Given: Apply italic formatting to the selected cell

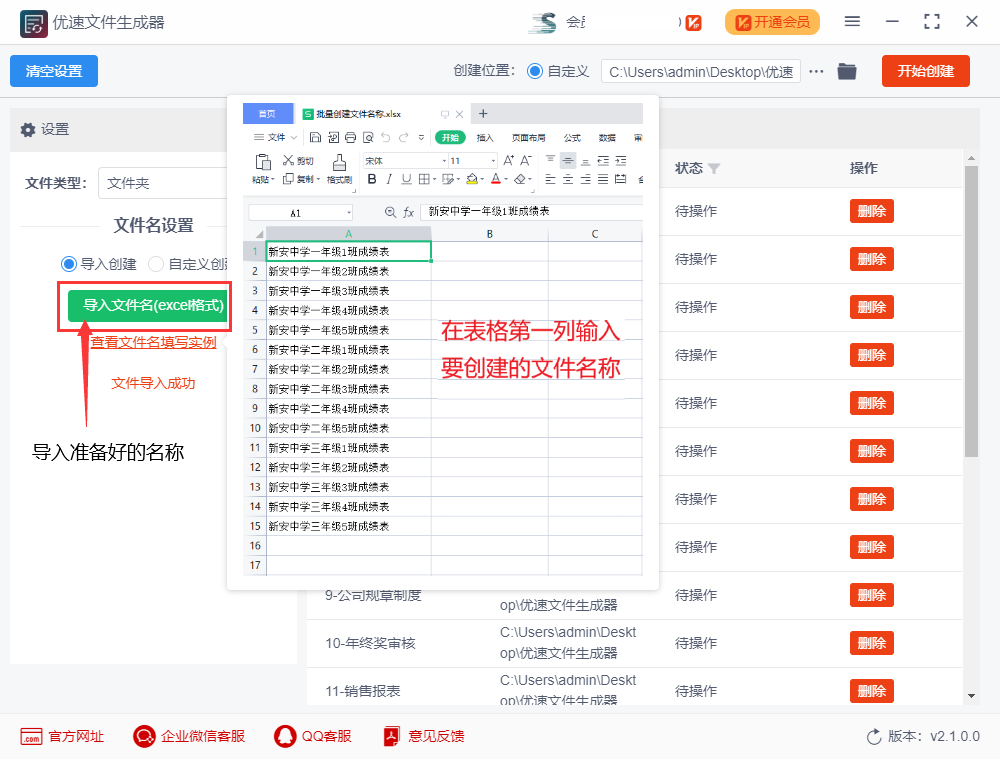Looking at the screenshot, I should [x=390, y=180].
